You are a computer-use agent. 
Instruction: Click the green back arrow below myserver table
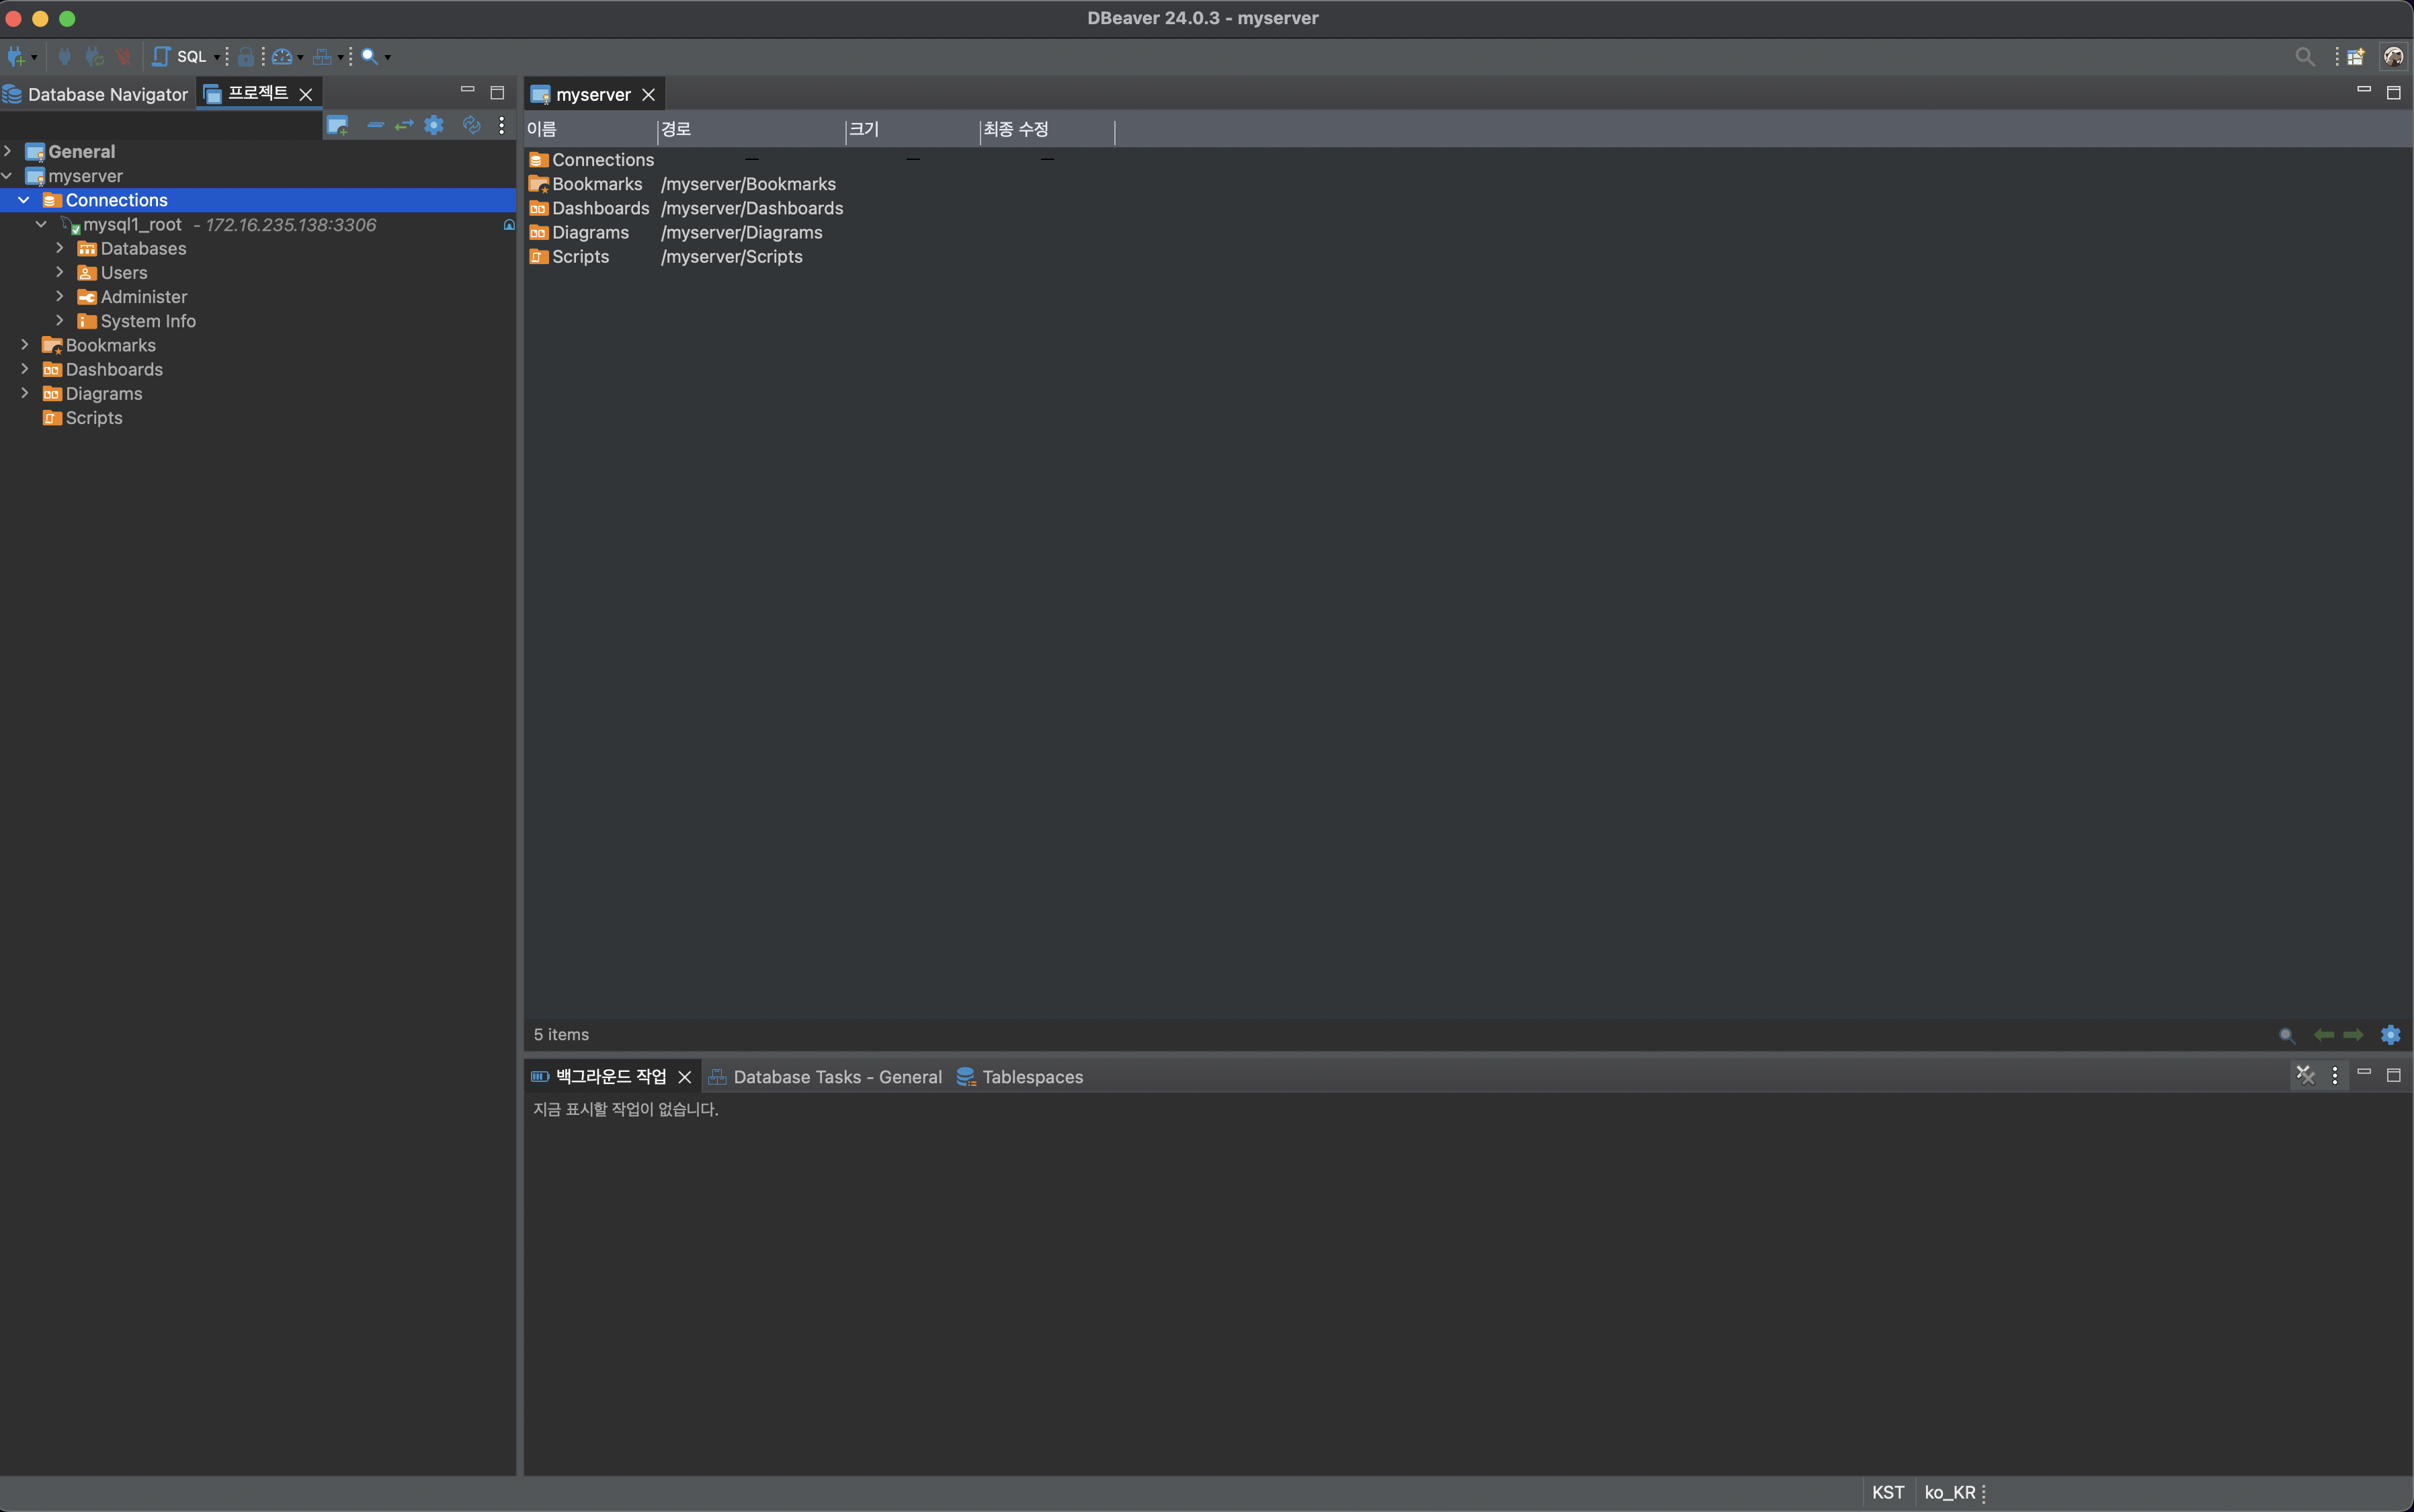pos(2324,1035)
